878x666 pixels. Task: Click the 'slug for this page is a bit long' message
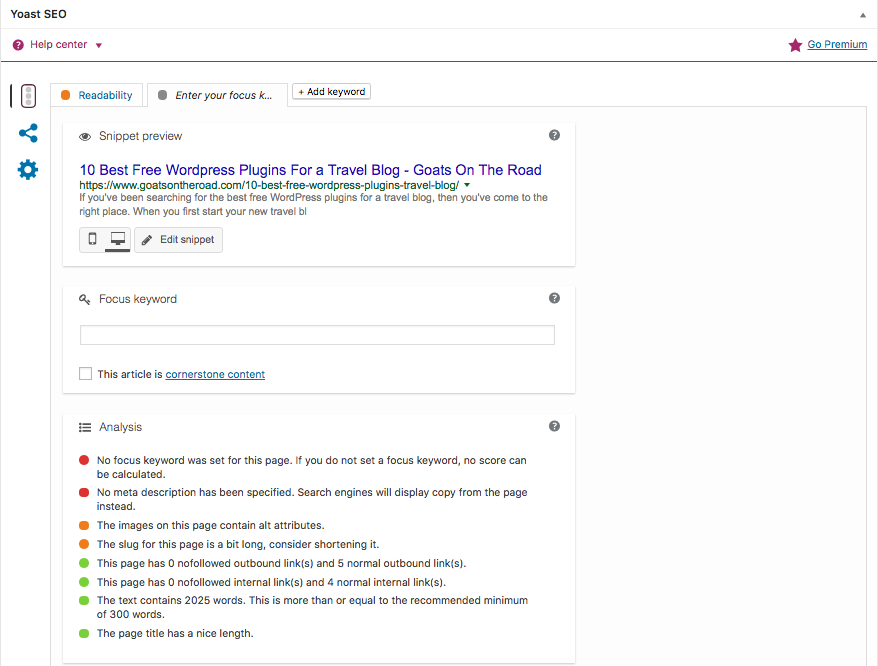click(x=238, y=544)
